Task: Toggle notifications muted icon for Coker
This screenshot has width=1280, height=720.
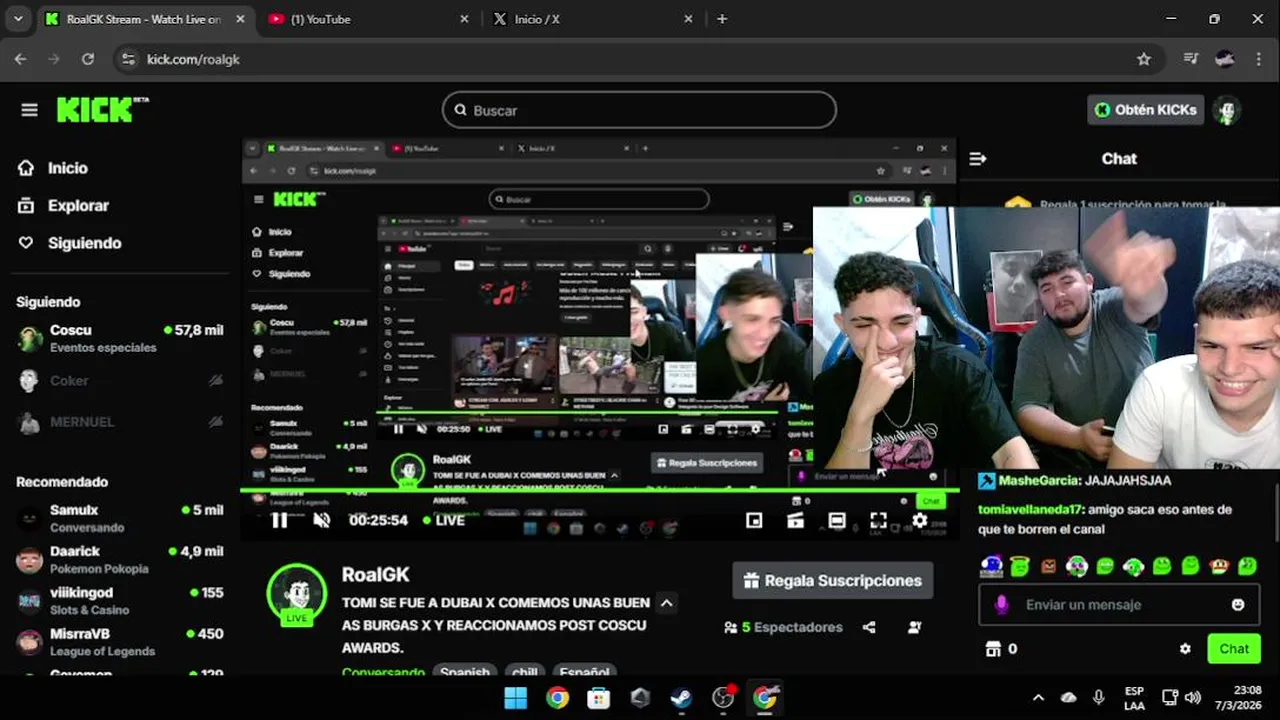Action: coord(215,380)
